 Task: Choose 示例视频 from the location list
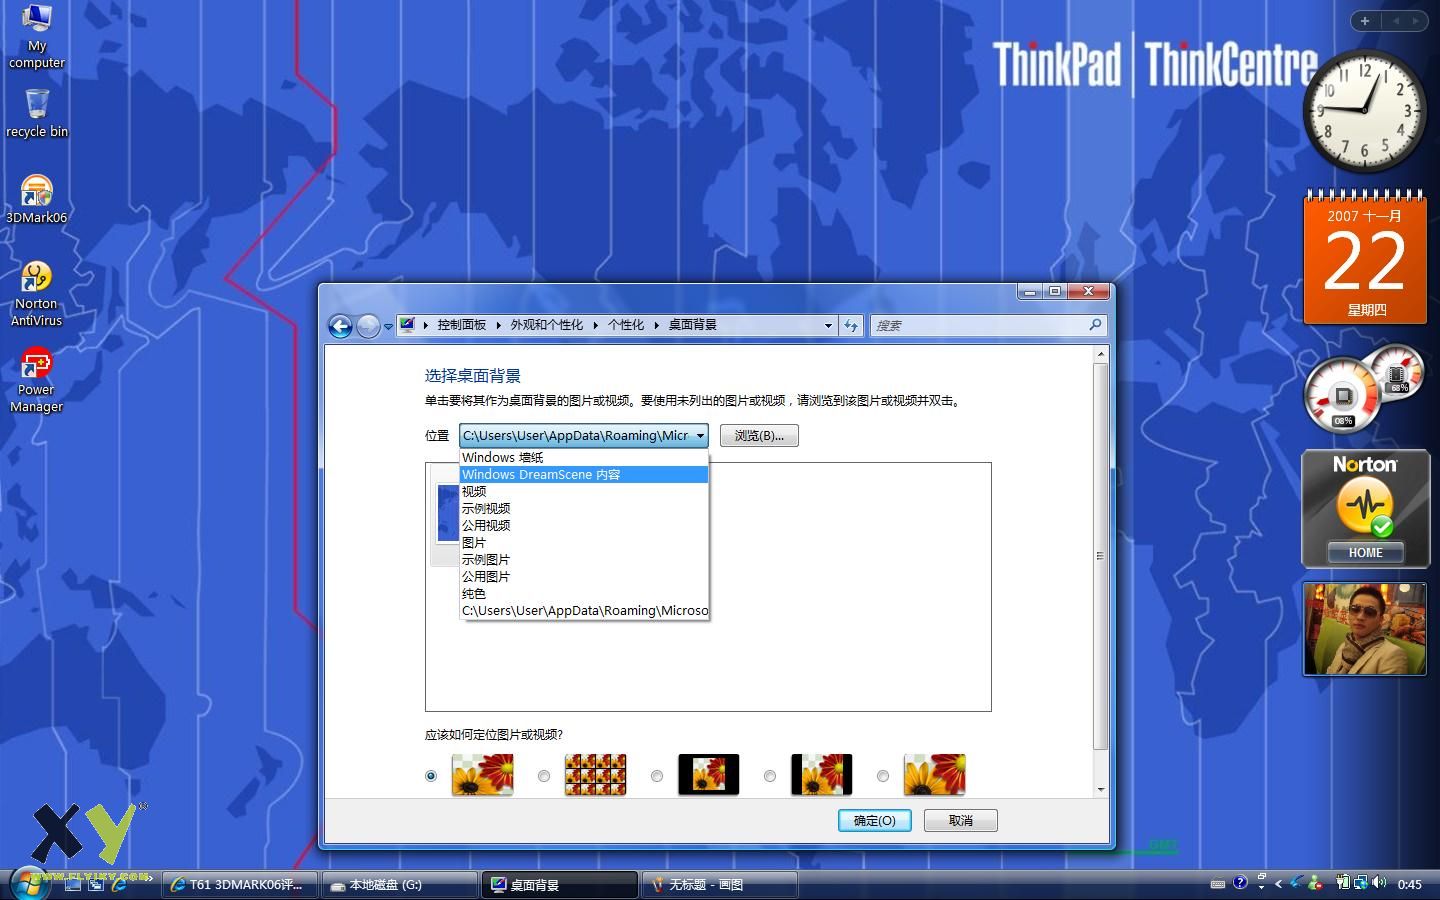(x=584, y=509)
